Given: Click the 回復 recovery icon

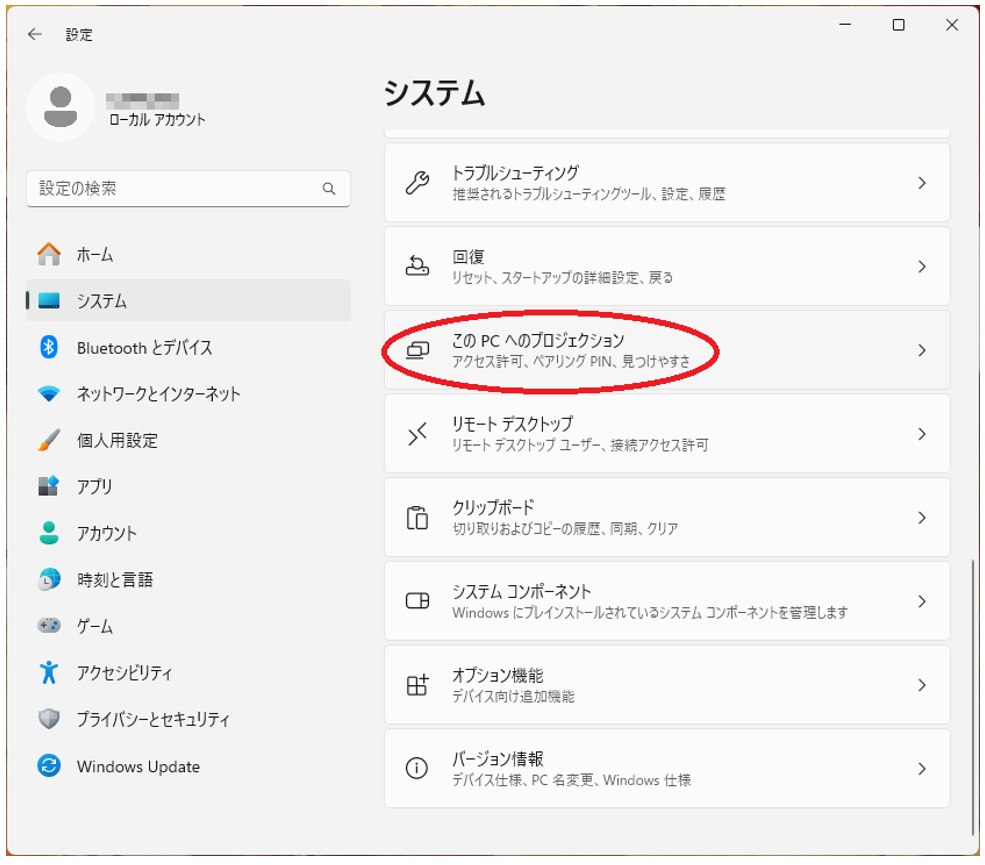Looking at the screenshot, I should click(417, 266).
